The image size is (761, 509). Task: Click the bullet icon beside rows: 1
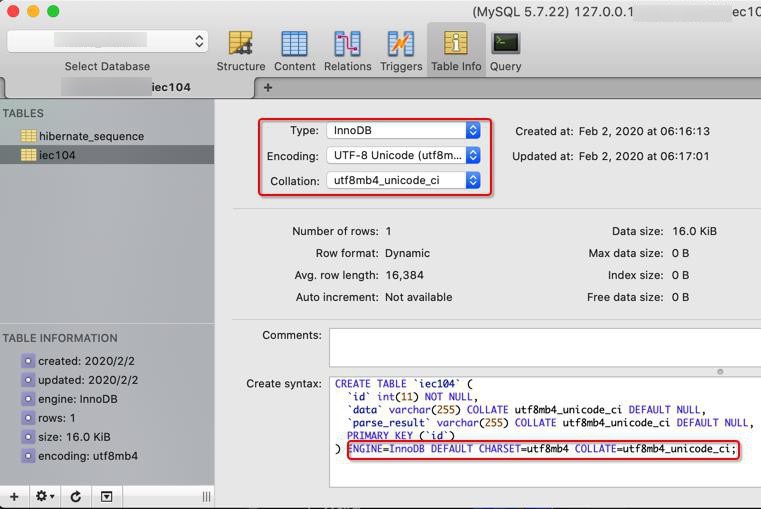click(28, 418)
